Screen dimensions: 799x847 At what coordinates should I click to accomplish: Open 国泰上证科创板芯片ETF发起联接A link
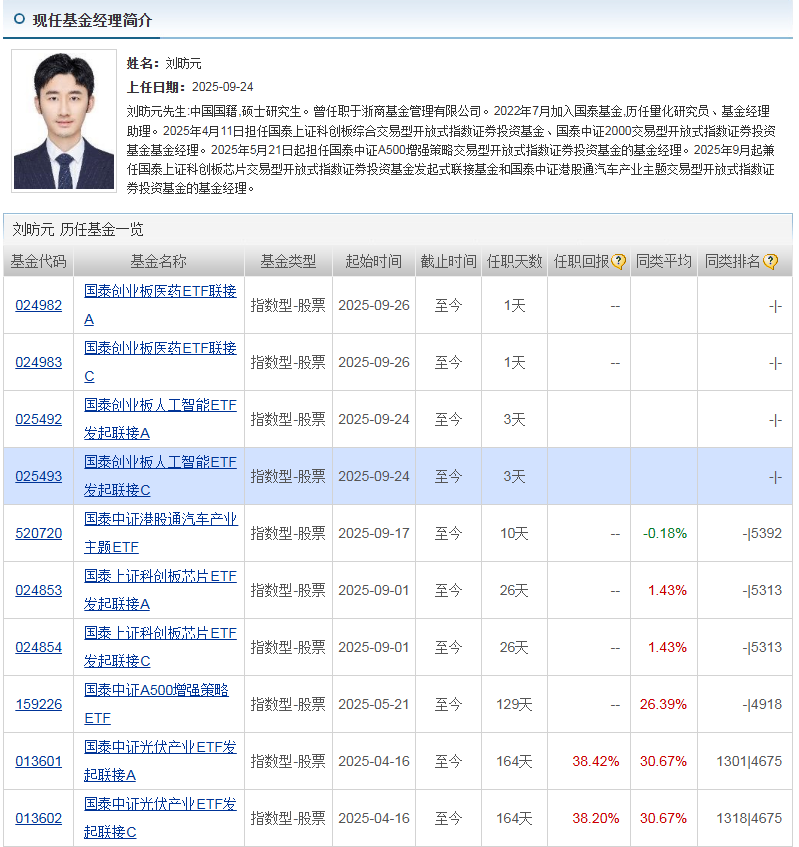click(160, 576)
